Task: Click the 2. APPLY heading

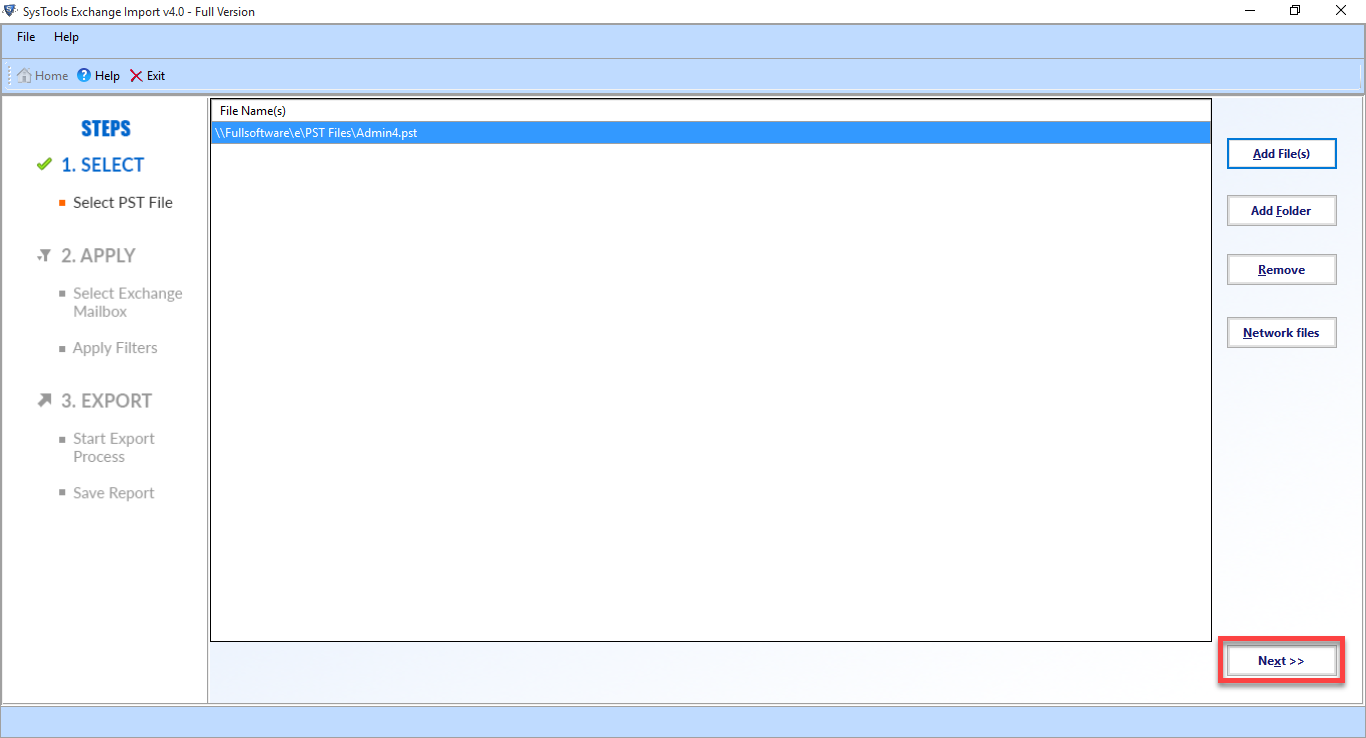Action: (x=98, y=256)
